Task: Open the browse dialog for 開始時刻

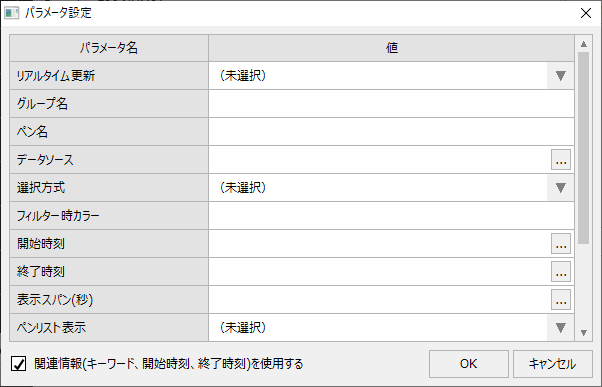Action: [x=561, y=244]
